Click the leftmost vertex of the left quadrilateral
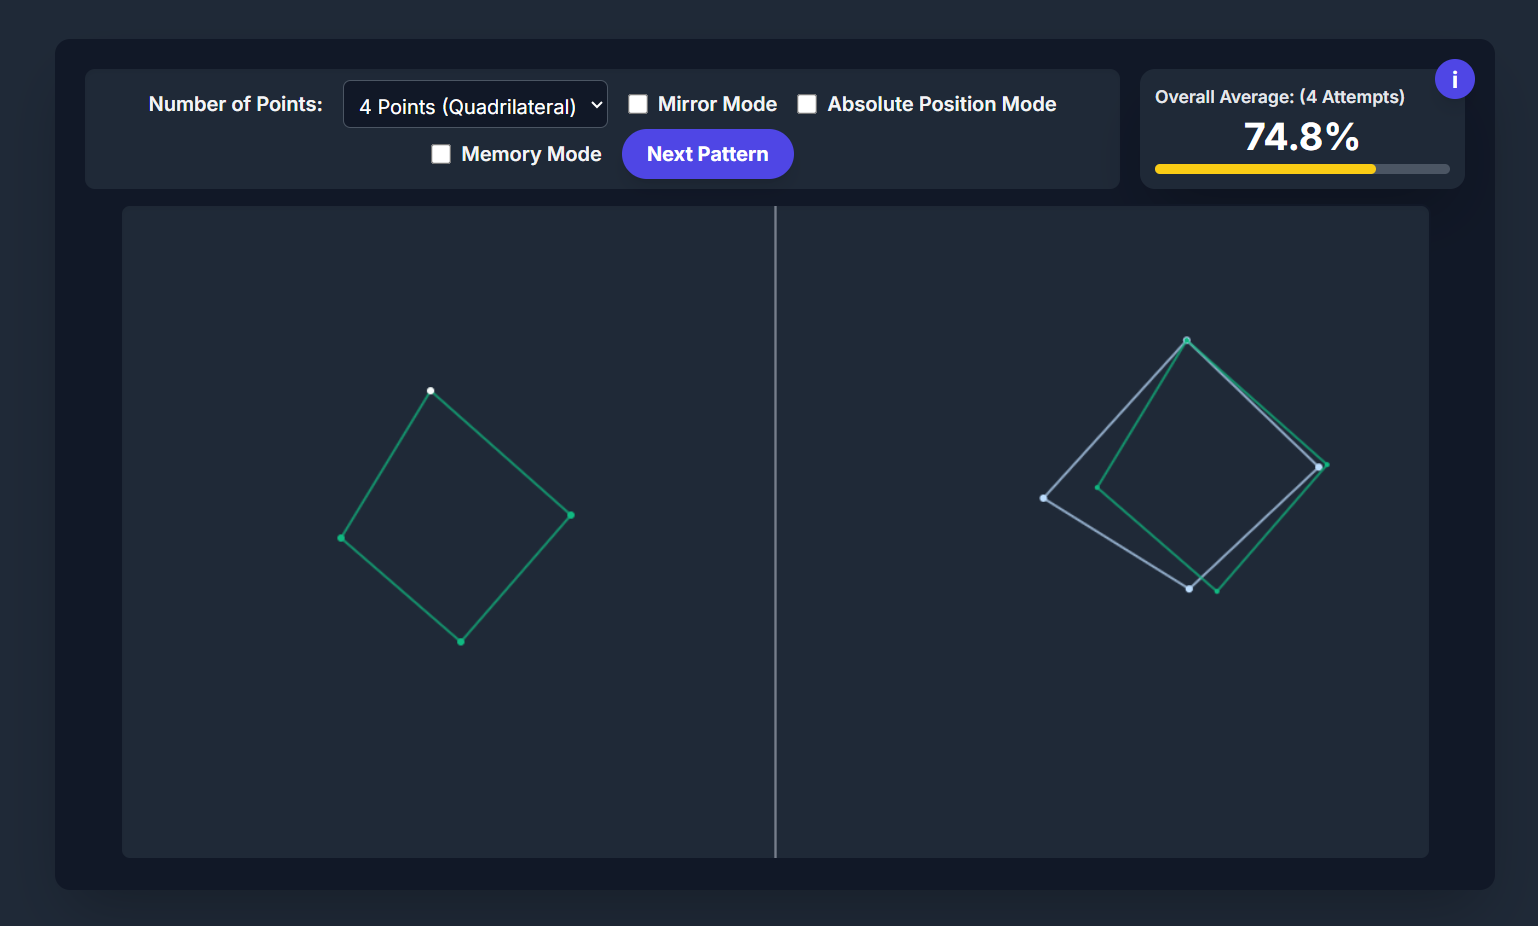 (x=341, y=538)
